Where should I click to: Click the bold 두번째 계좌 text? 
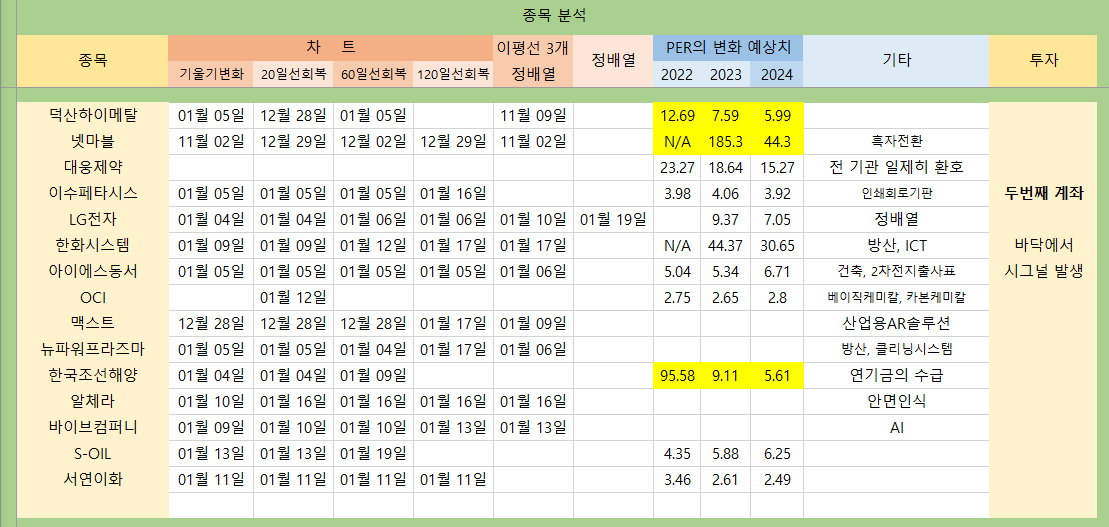1044,194
